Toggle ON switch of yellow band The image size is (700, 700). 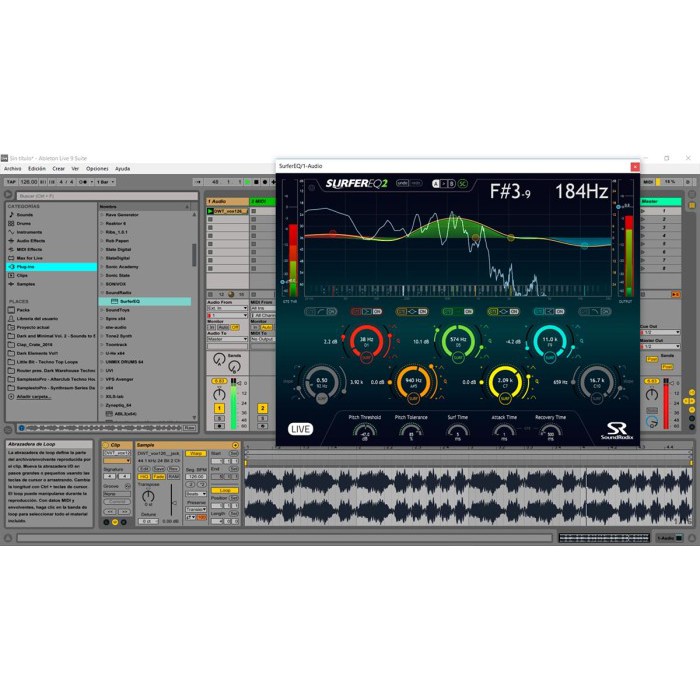point(514,312)
